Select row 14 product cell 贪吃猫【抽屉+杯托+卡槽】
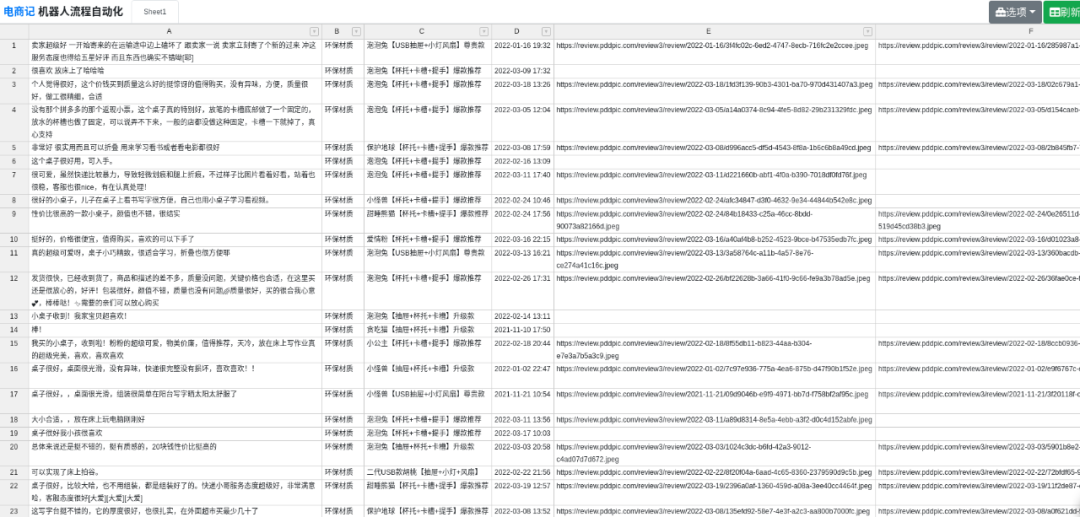This screenshot has height=517, width=1080. (x=428, y=329)
